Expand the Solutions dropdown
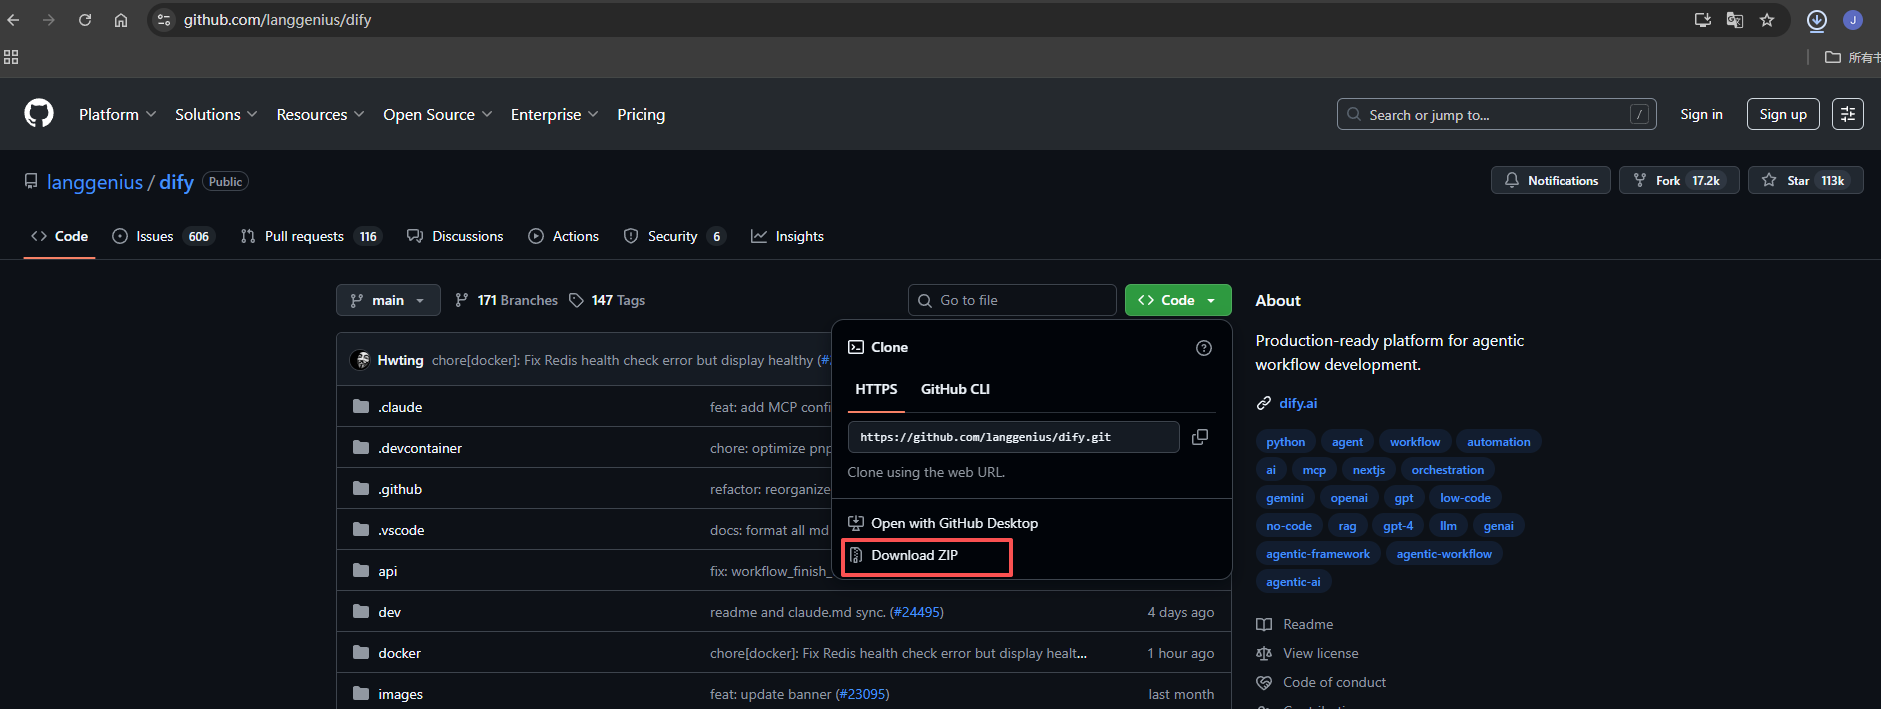Viewport: 1881px width, 709px height. pos(216,114)
